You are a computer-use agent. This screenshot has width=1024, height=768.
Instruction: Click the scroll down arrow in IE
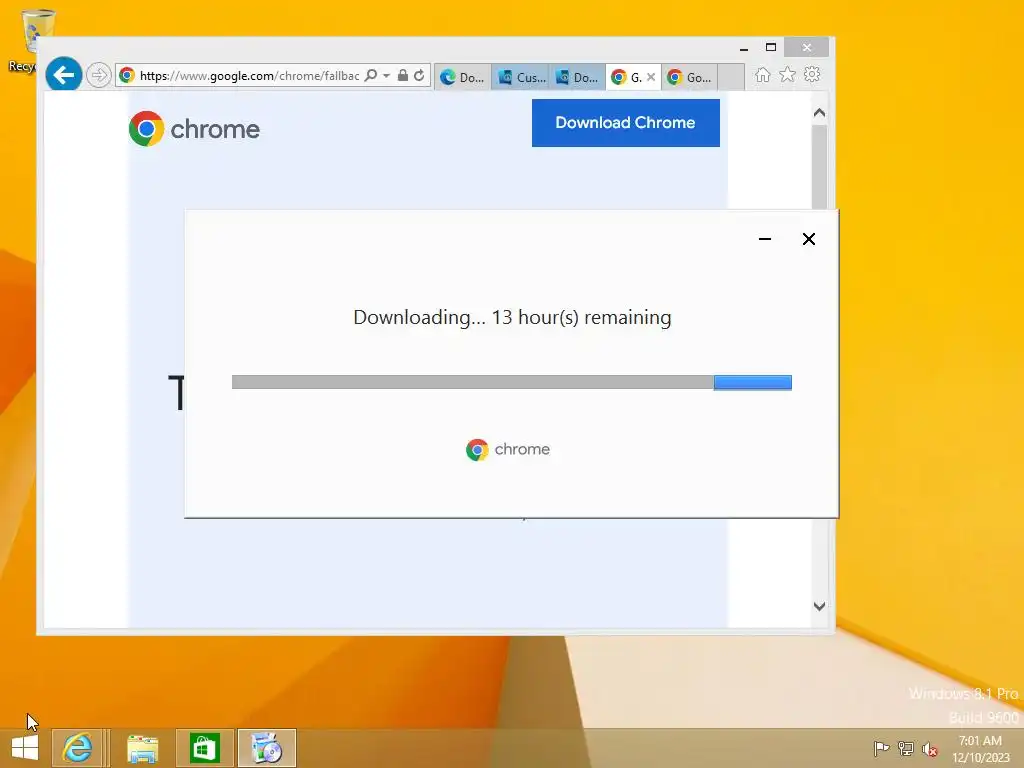tap(820, 606)
